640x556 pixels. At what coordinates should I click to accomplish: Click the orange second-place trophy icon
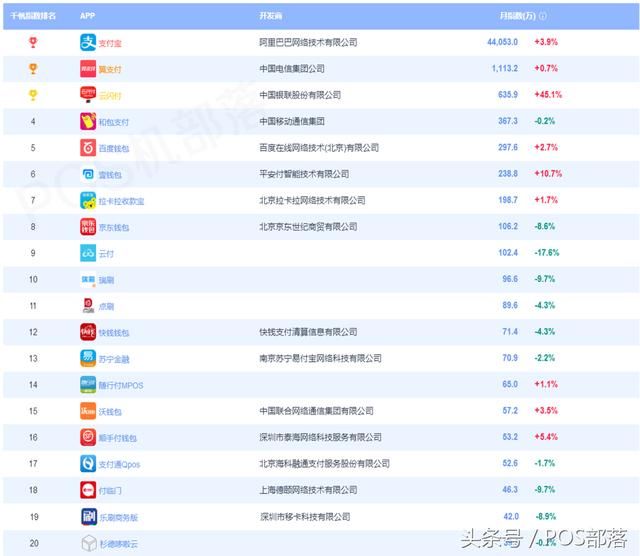(33, 69)
